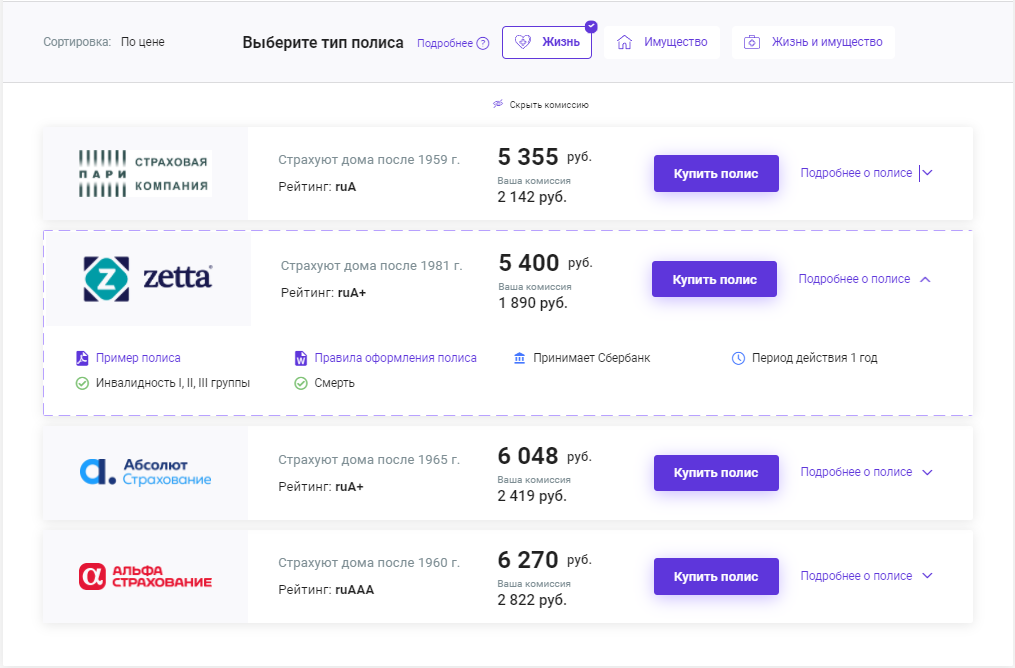Select the Жизнь policy type
Screen dimensions: 1015x668
(x=547, y=42)
